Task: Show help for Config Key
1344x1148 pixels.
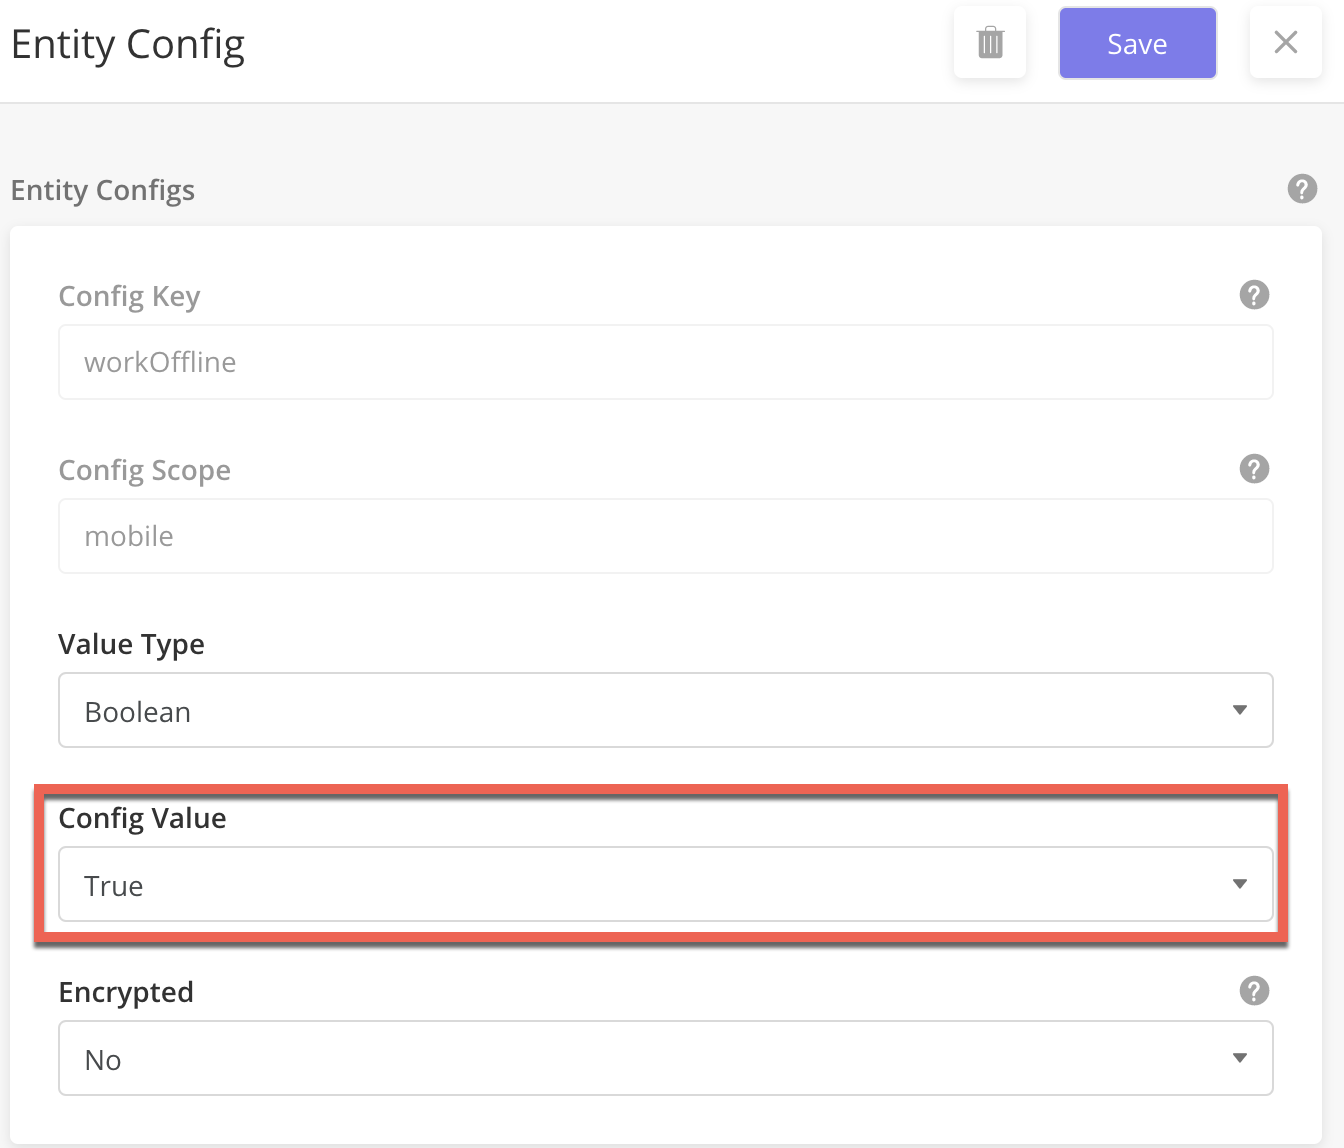Action: pos(1254,295)
